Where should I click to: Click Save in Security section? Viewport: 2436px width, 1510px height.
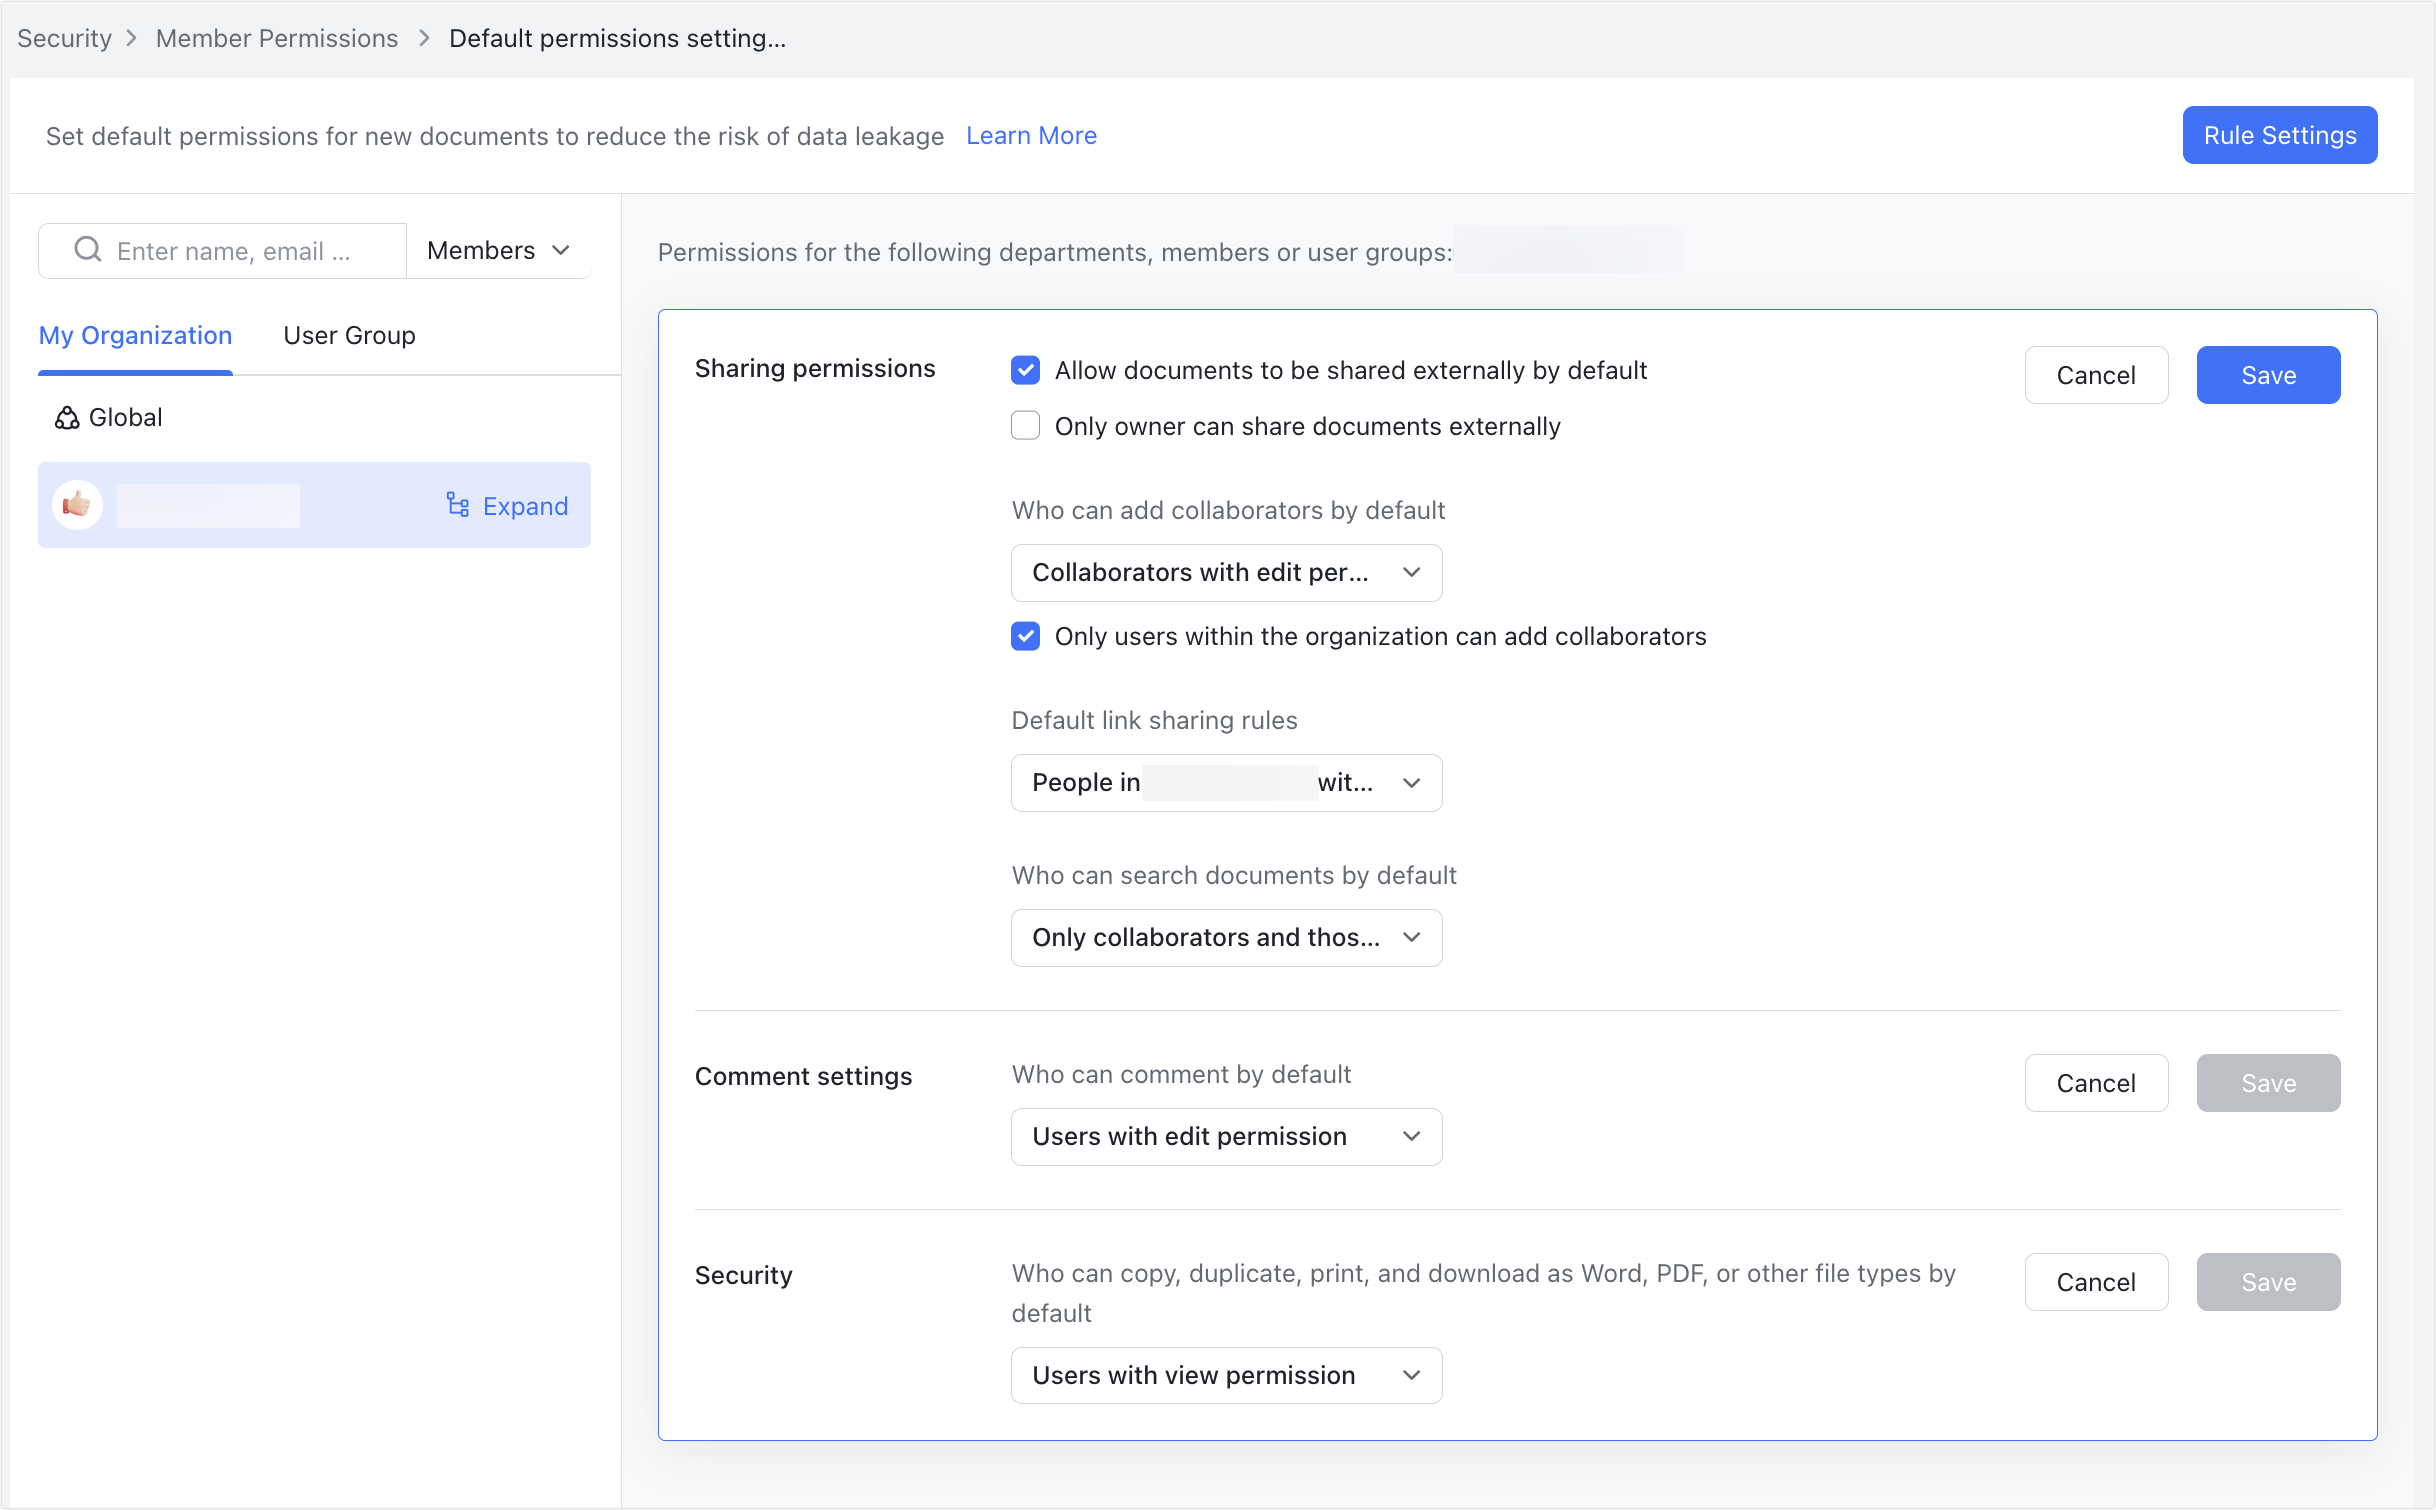coord(2267,1282)
